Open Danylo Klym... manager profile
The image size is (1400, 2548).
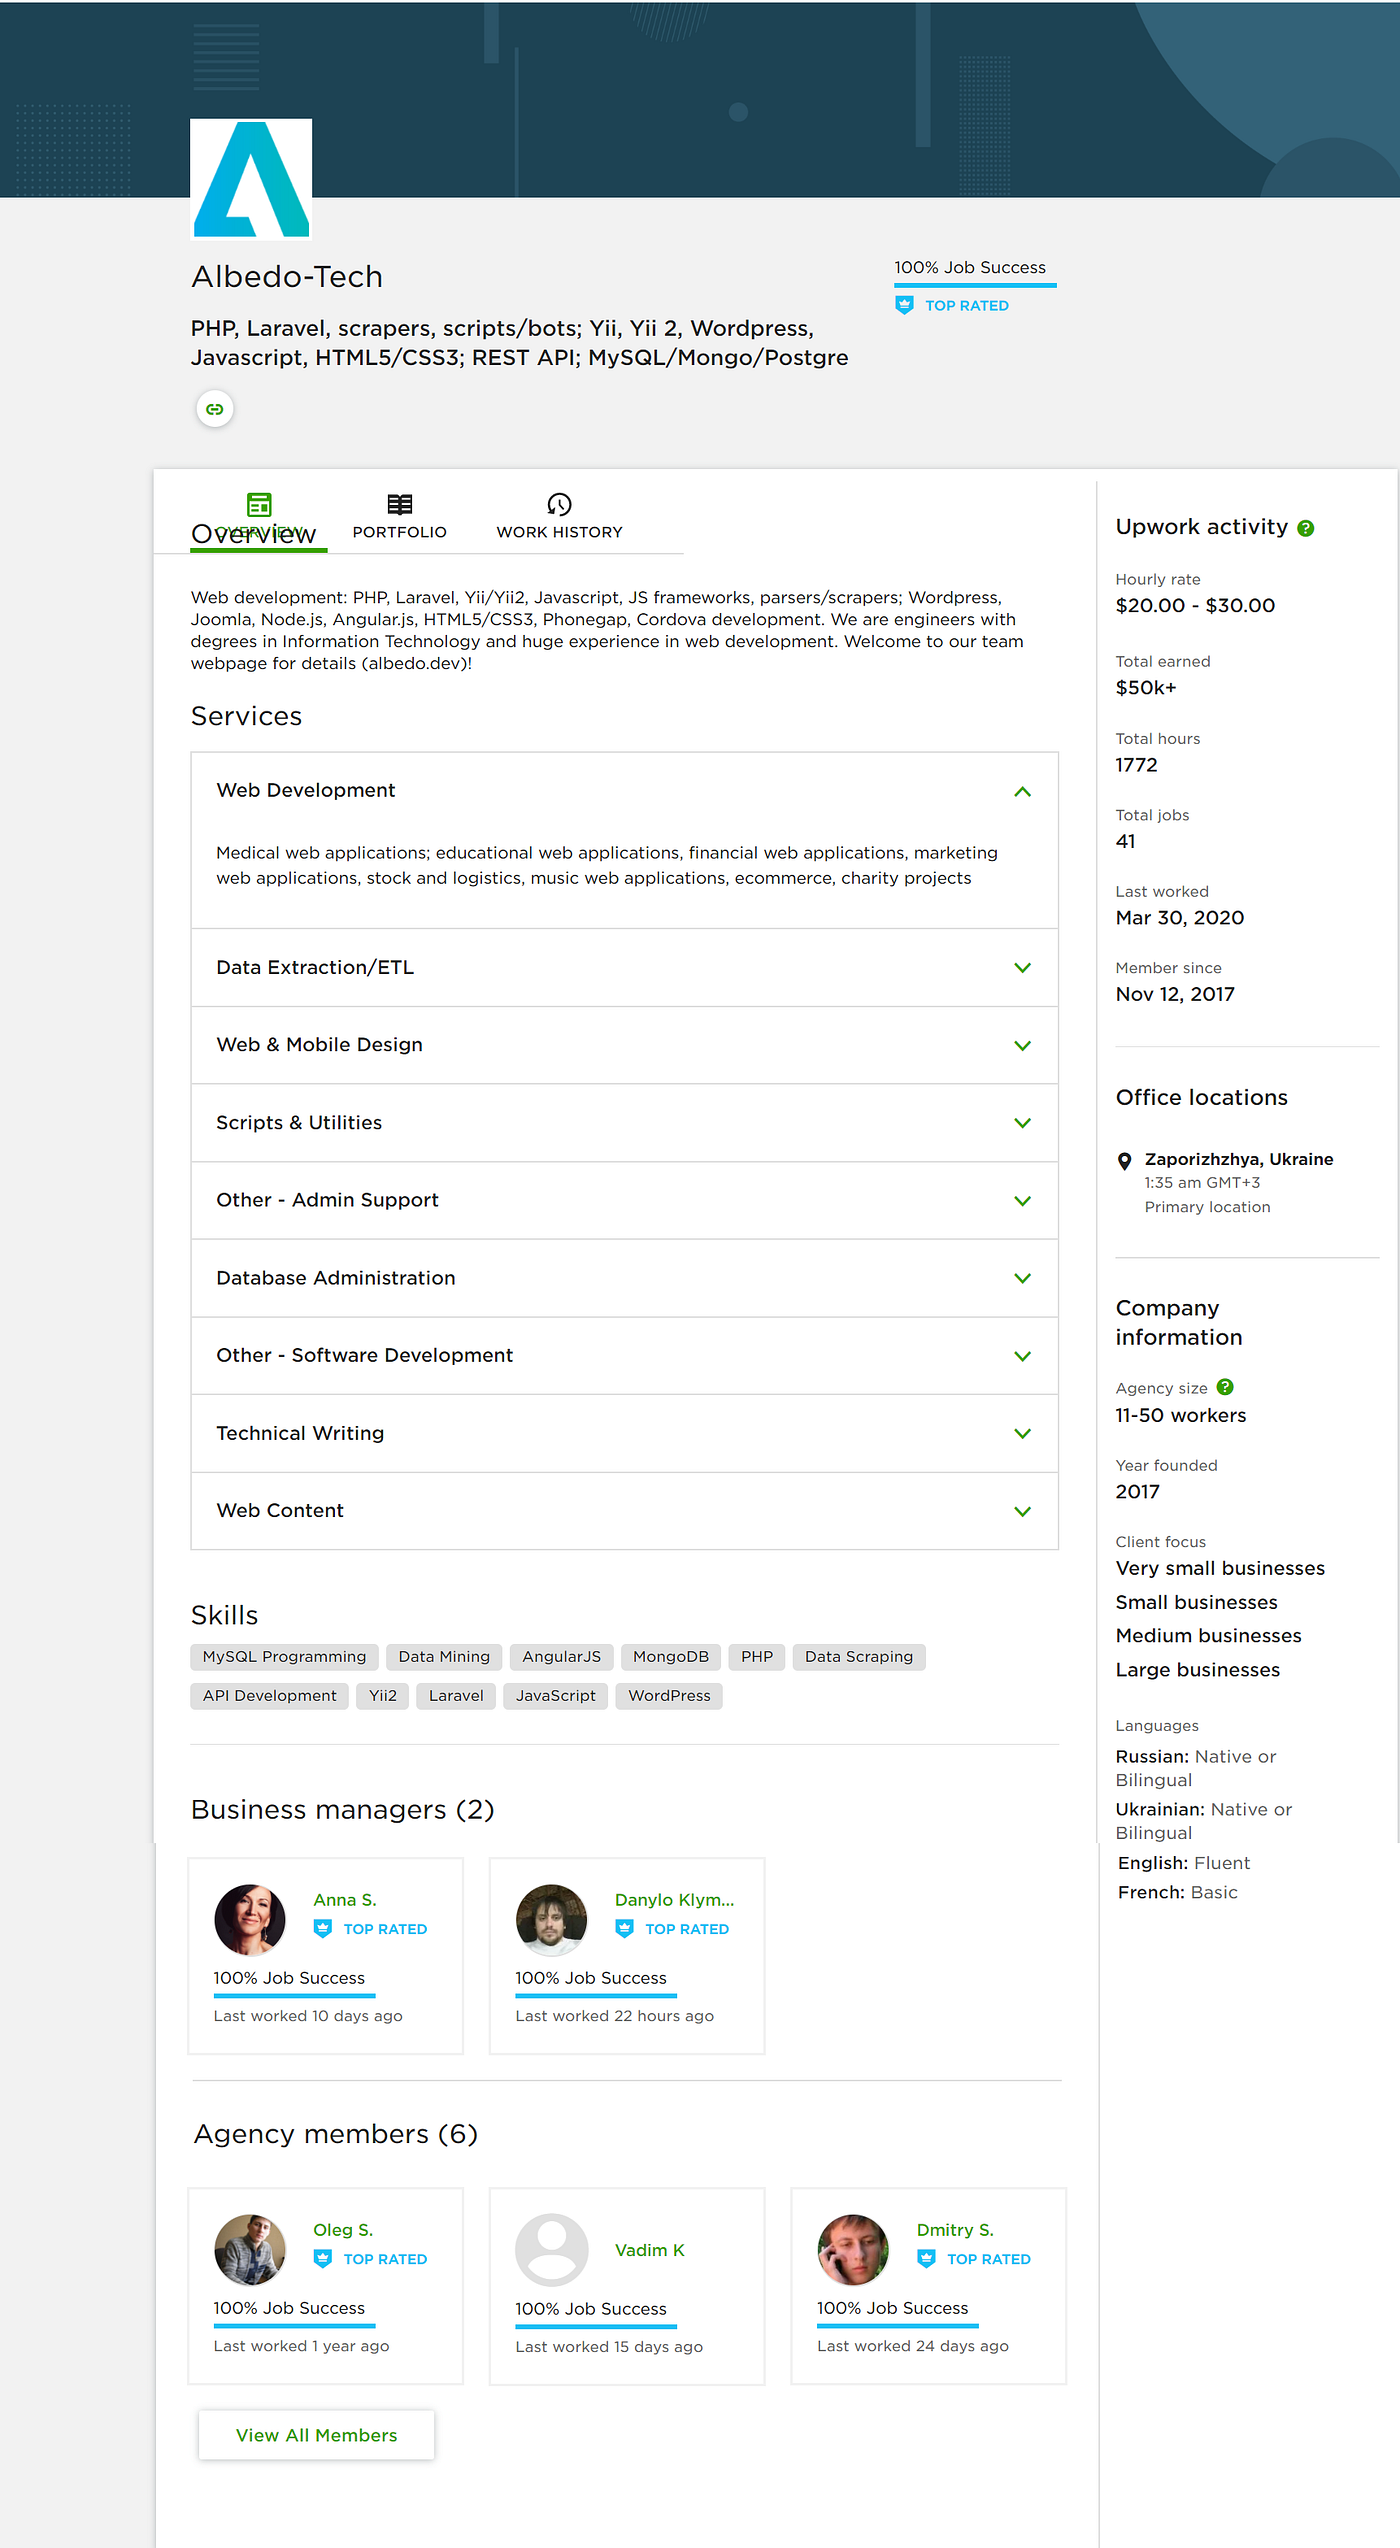[674, 1900]
